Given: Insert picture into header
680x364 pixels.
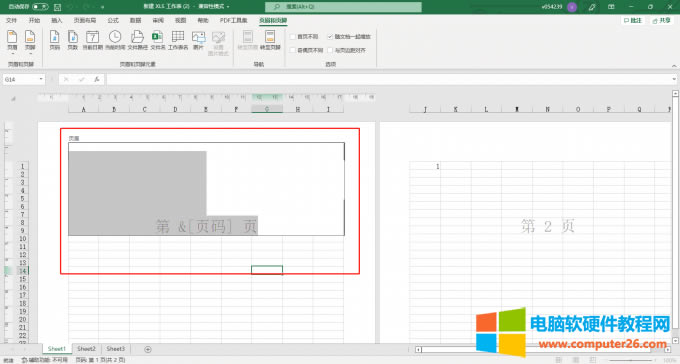Looking at the screenshot, I should click(x=198, y=40).
